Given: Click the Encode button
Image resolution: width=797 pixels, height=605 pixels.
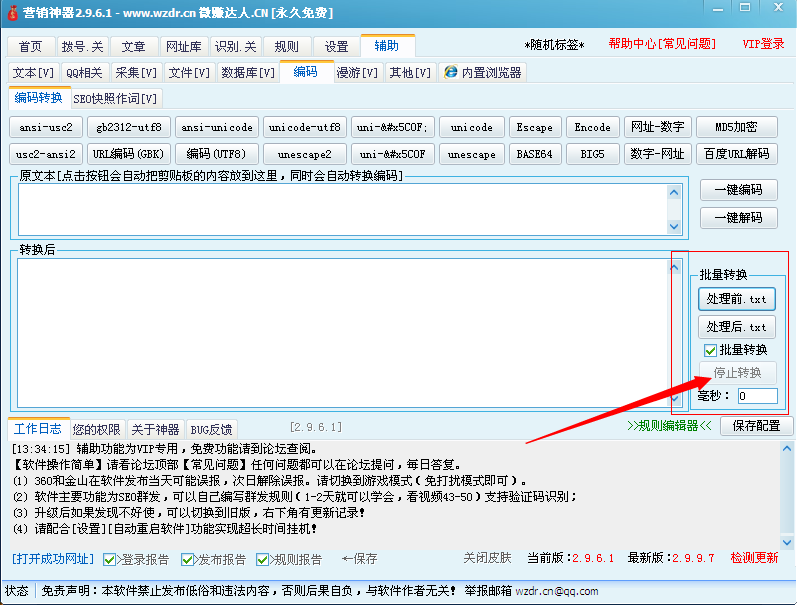Looking at the screenshot, I should 593,127.
